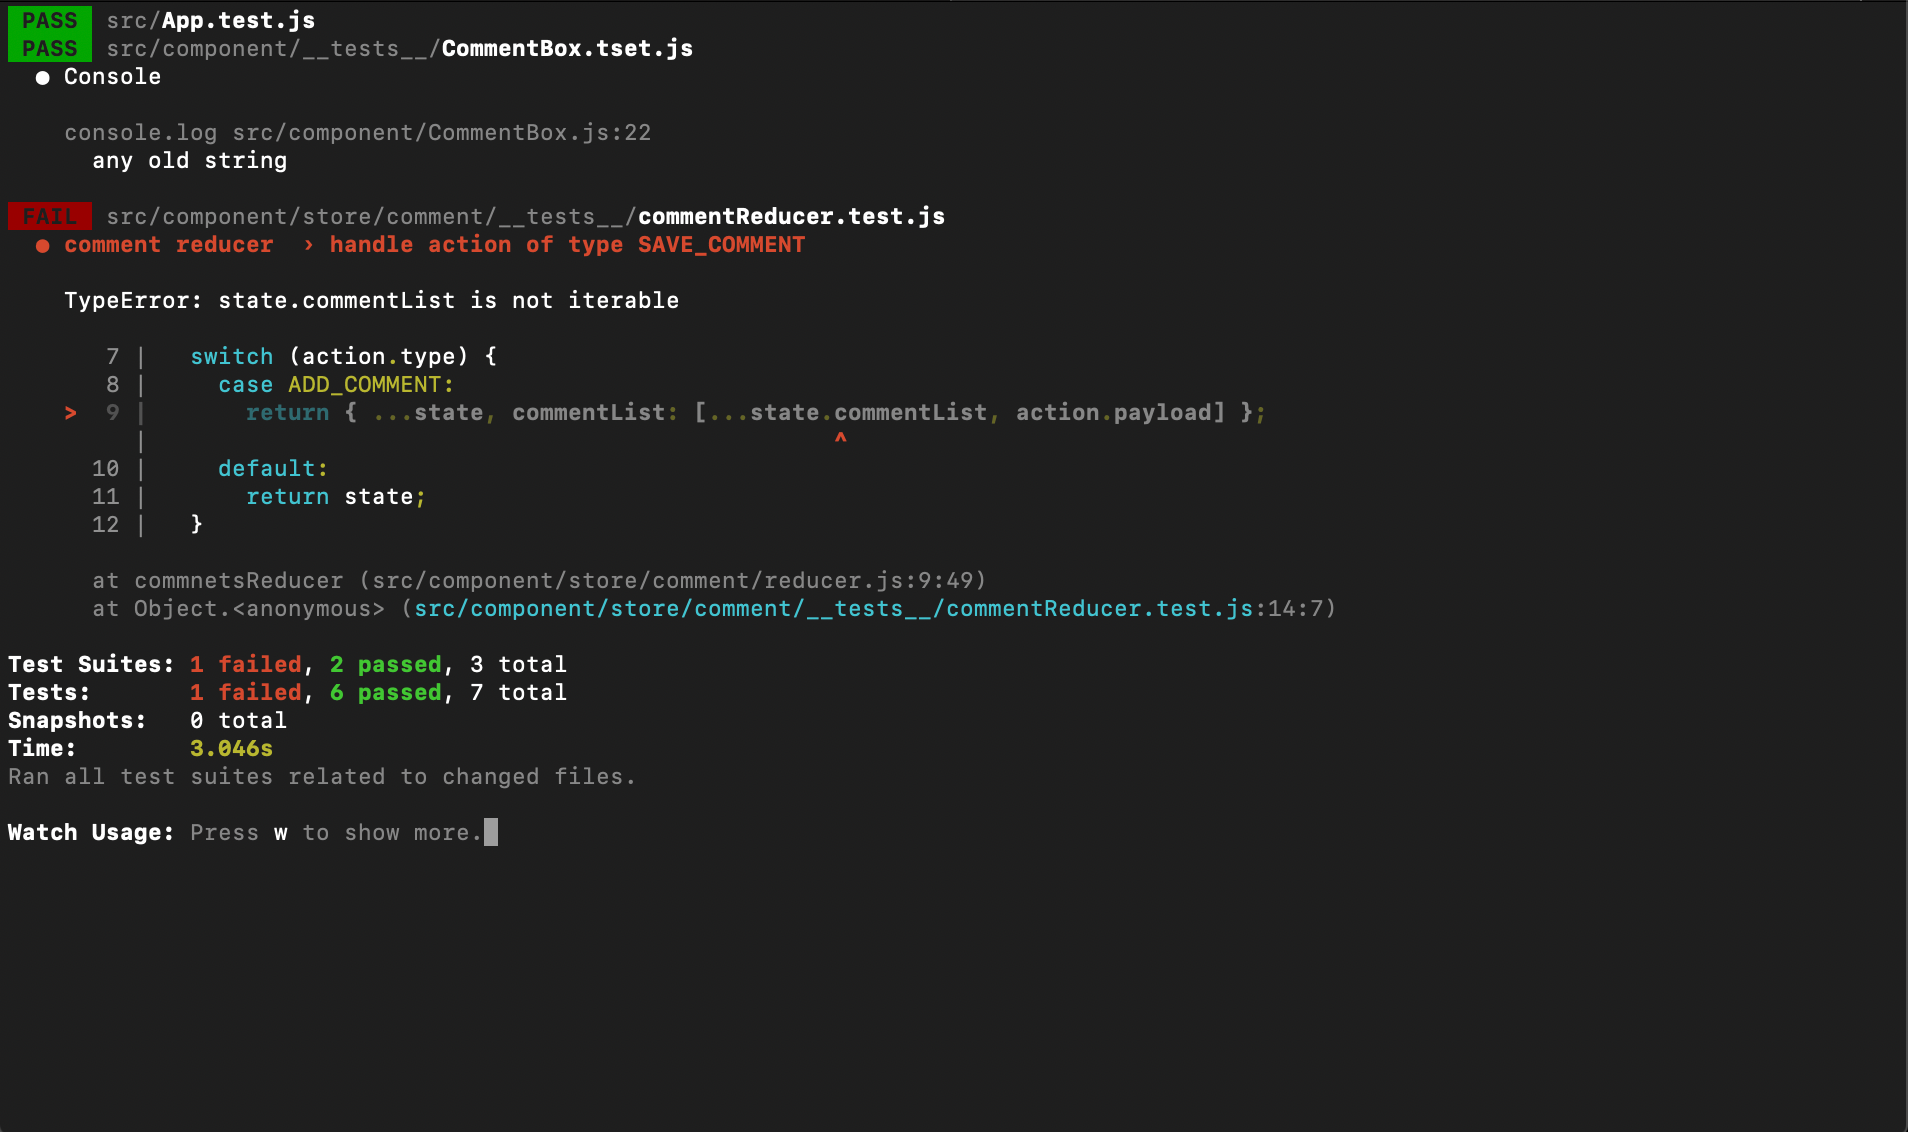
Task: Click '6 passed' in Tests summary
Action: pyautogui.click(x=385, y=692)
